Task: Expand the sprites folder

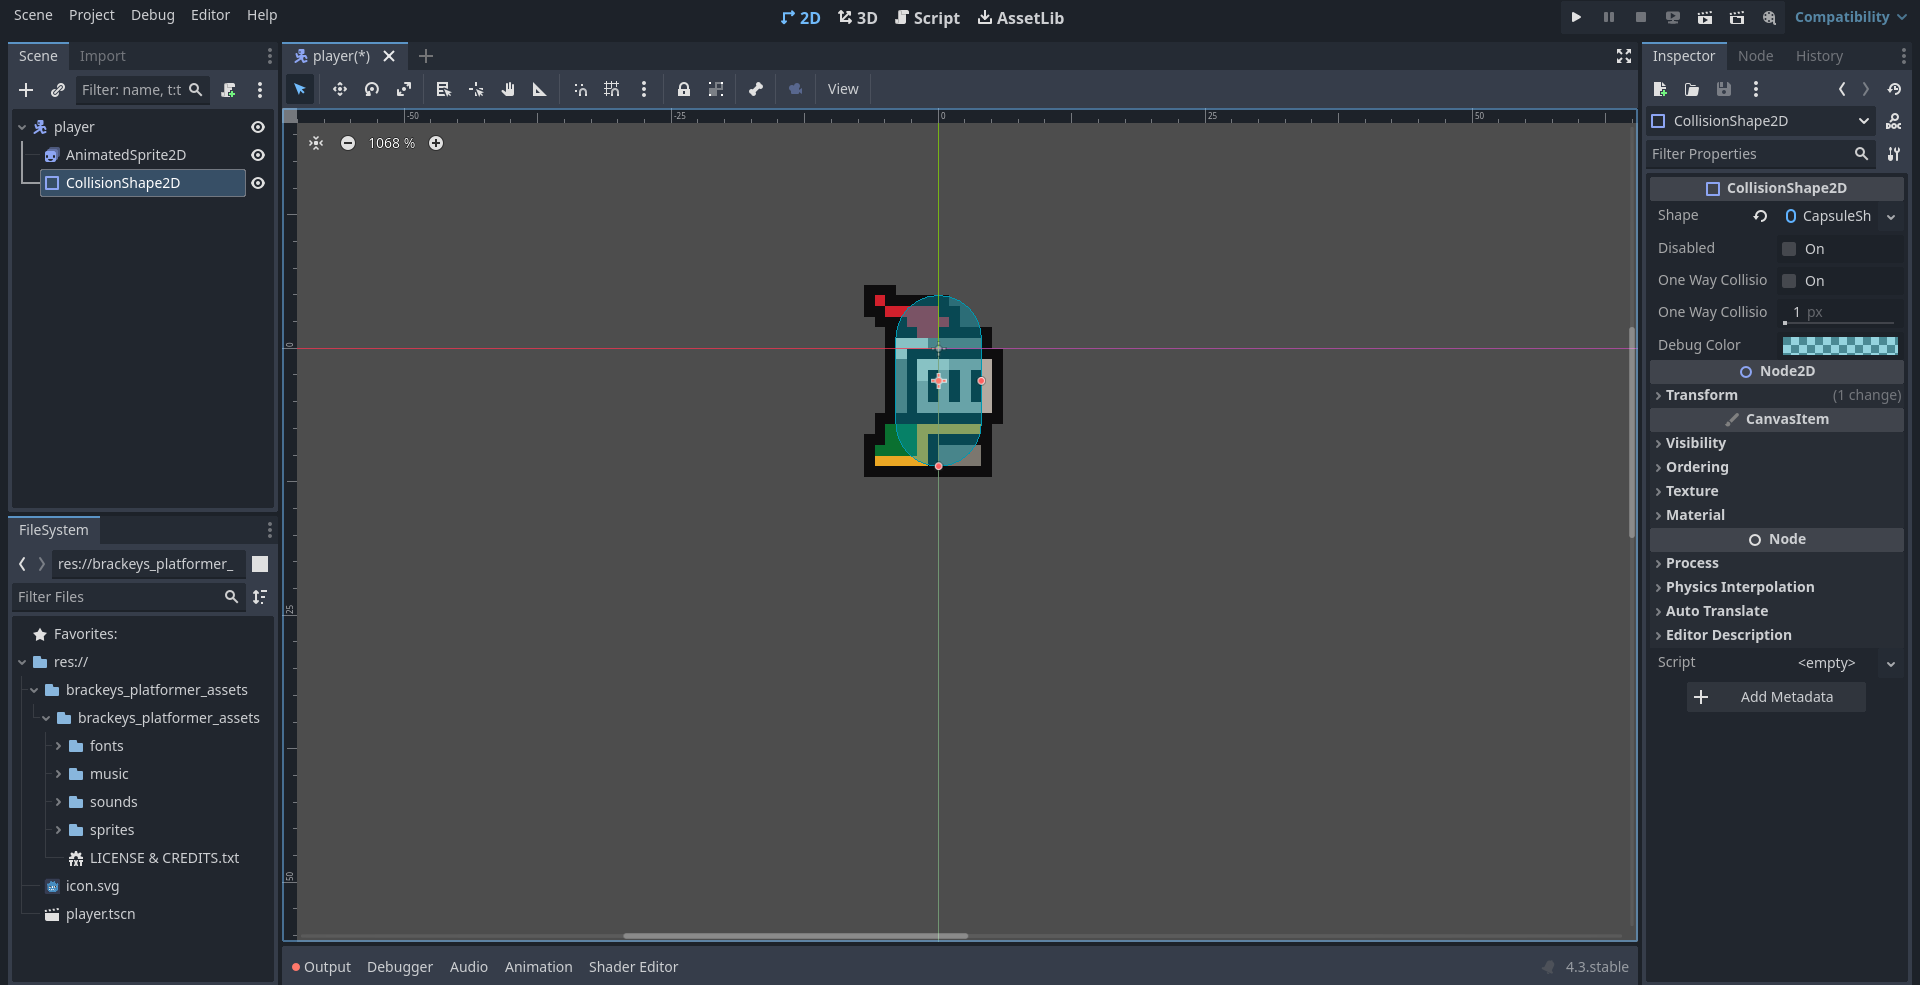Action: [58, 830]
